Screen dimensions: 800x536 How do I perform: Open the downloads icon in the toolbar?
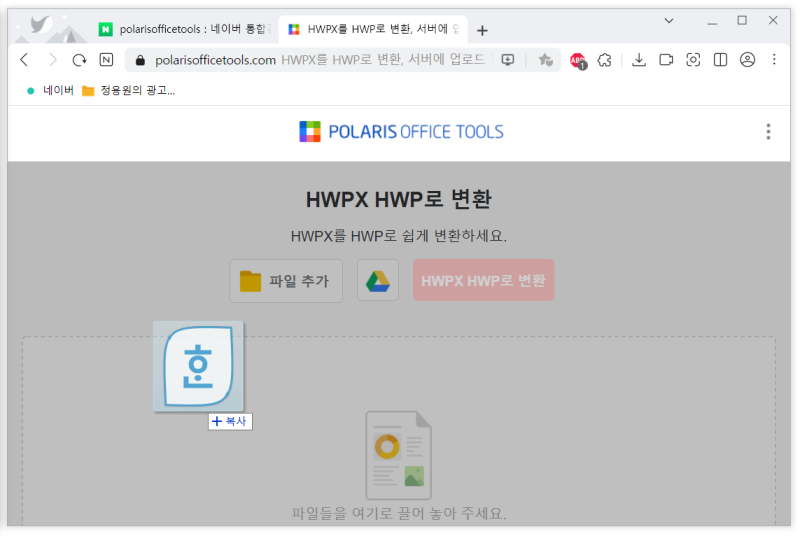click(x=639, y=60)
